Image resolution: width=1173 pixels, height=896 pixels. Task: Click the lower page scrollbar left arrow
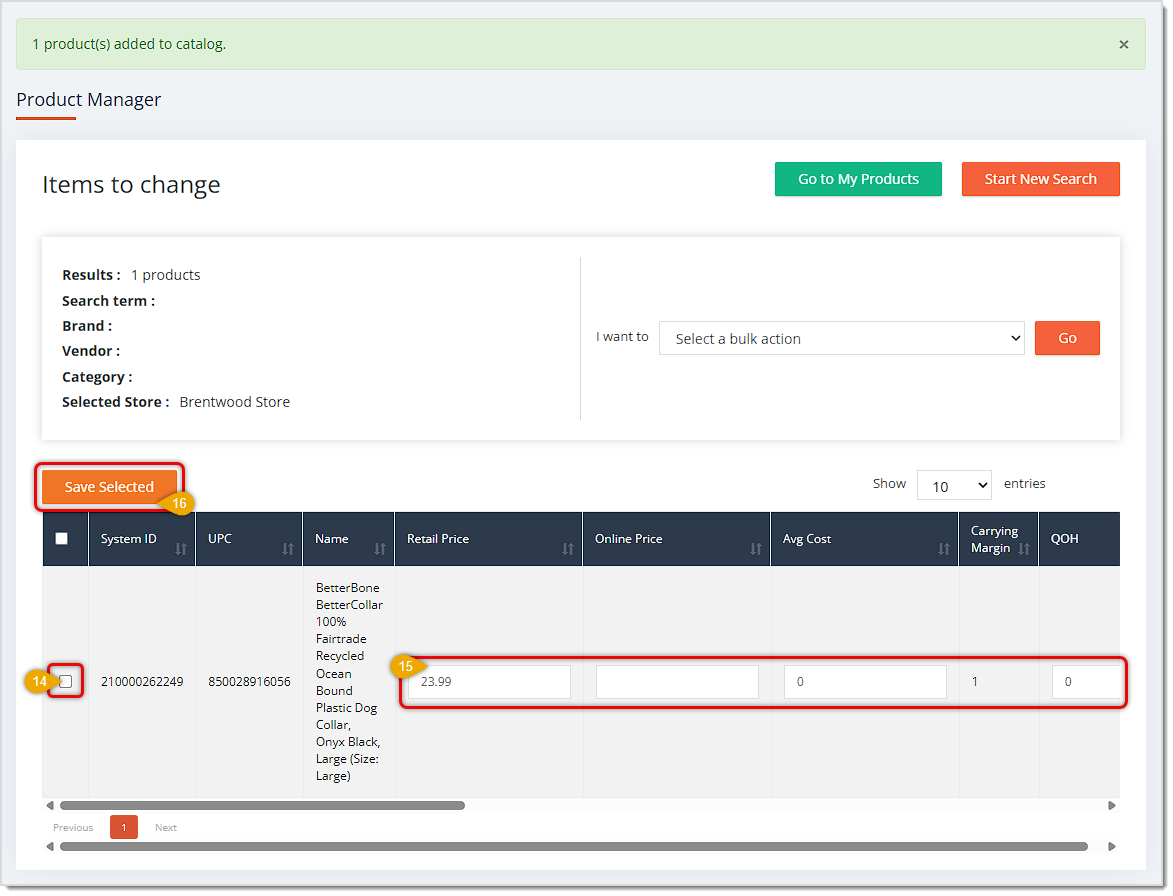click(50, 847)
